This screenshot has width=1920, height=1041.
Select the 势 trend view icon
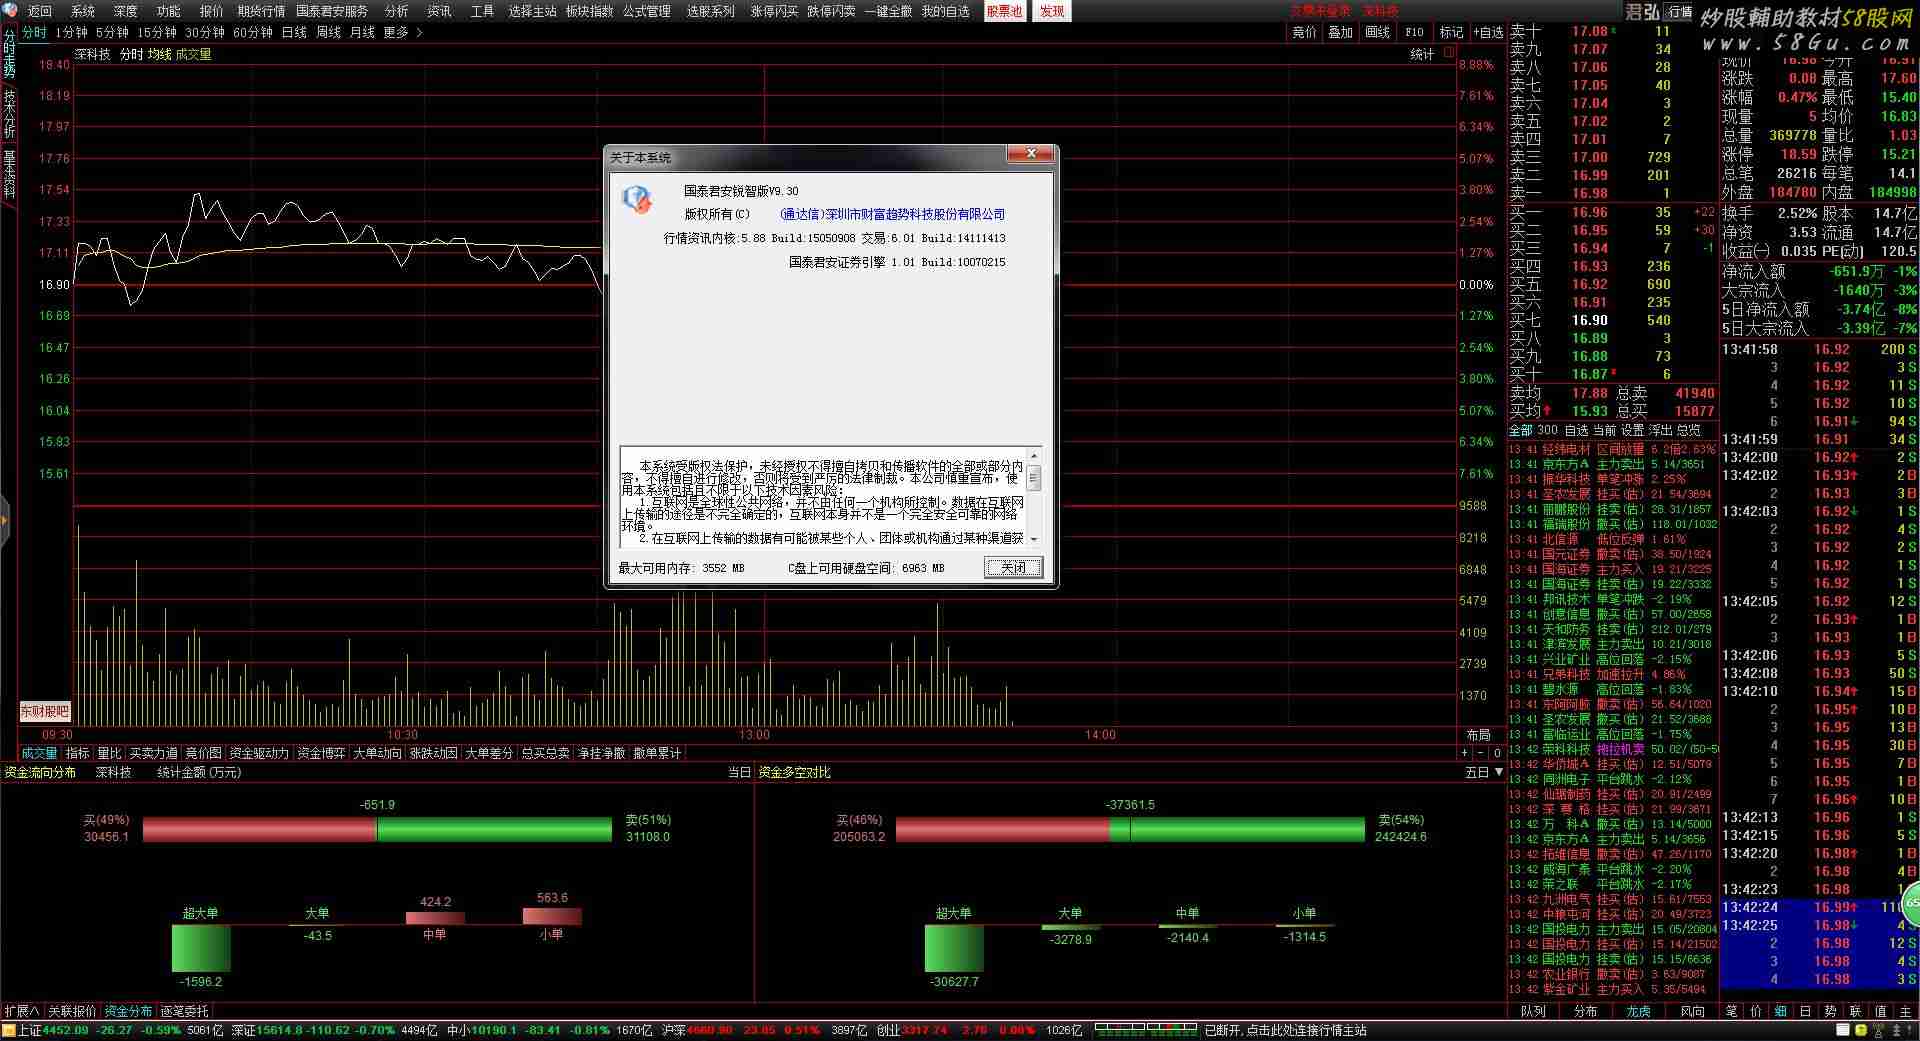coord(1830,1011)
